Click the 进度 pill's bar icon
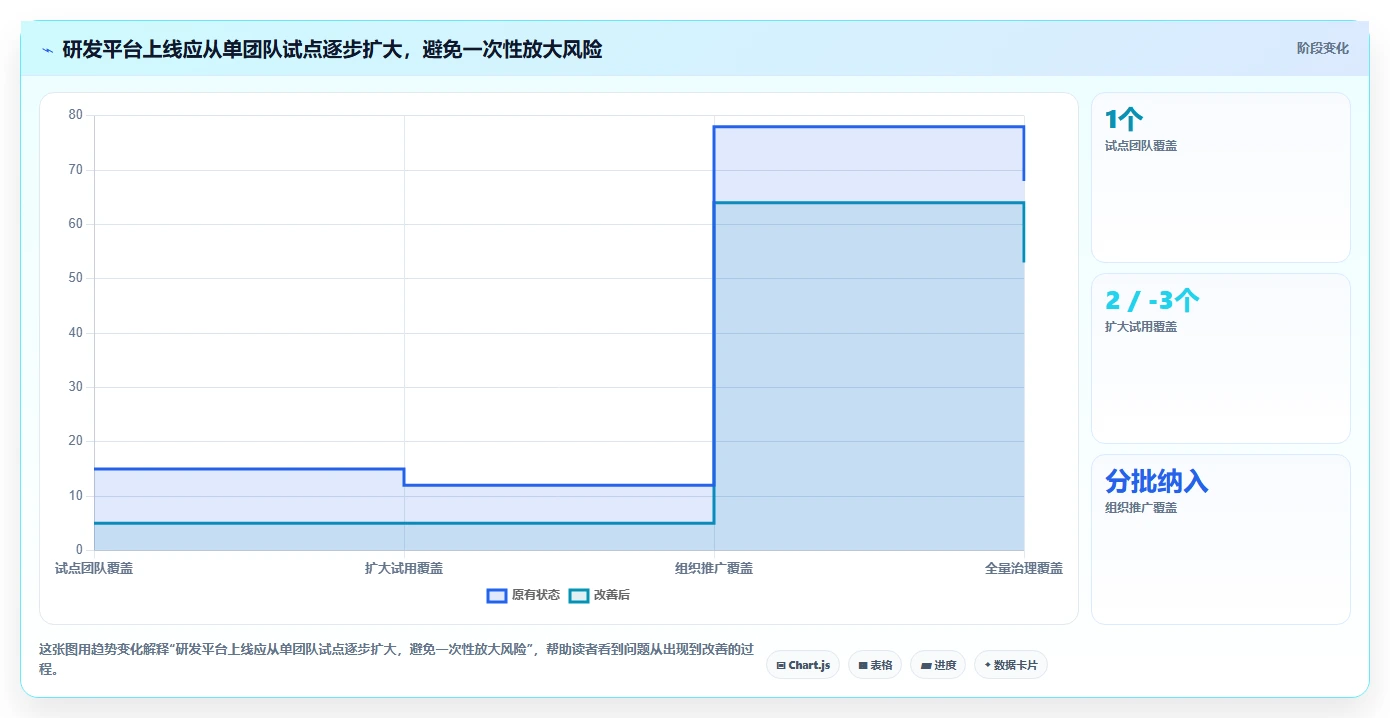Viewport: 1390px width, 718px height. (x=926, y=665)
